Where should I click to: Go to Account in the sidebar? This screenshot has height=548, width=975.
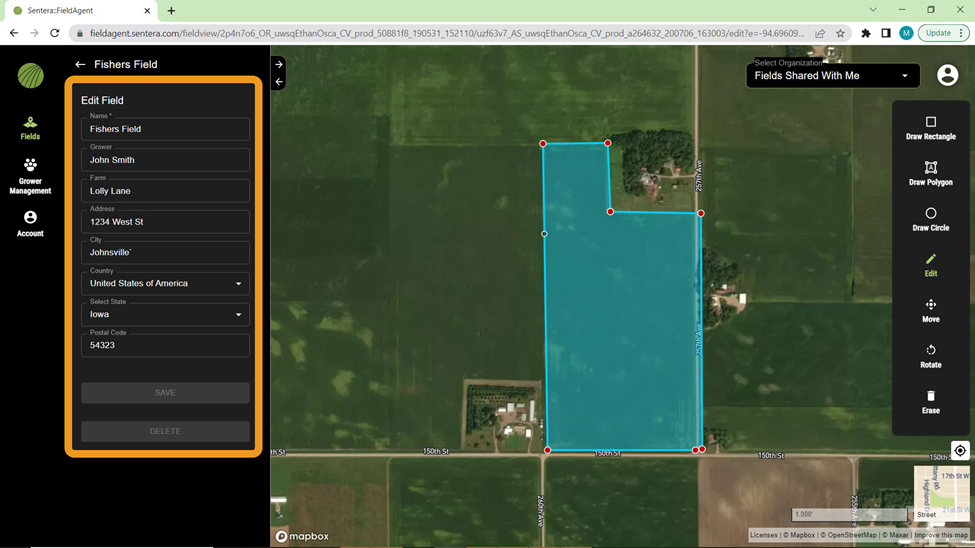30,224
